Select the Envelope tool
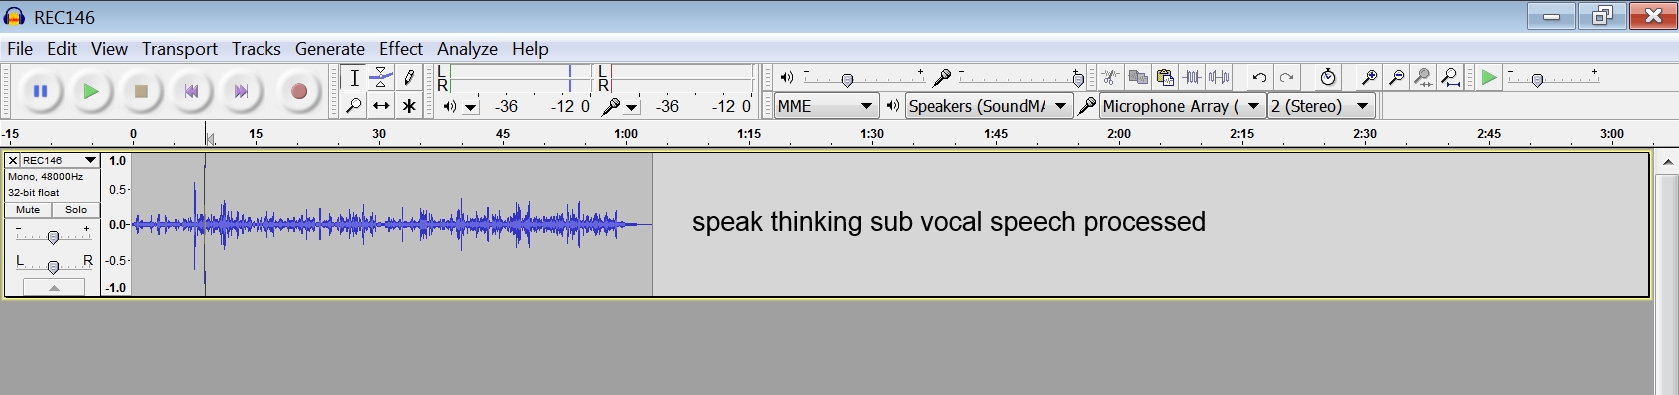1679x395 pixels. (381, 78)
